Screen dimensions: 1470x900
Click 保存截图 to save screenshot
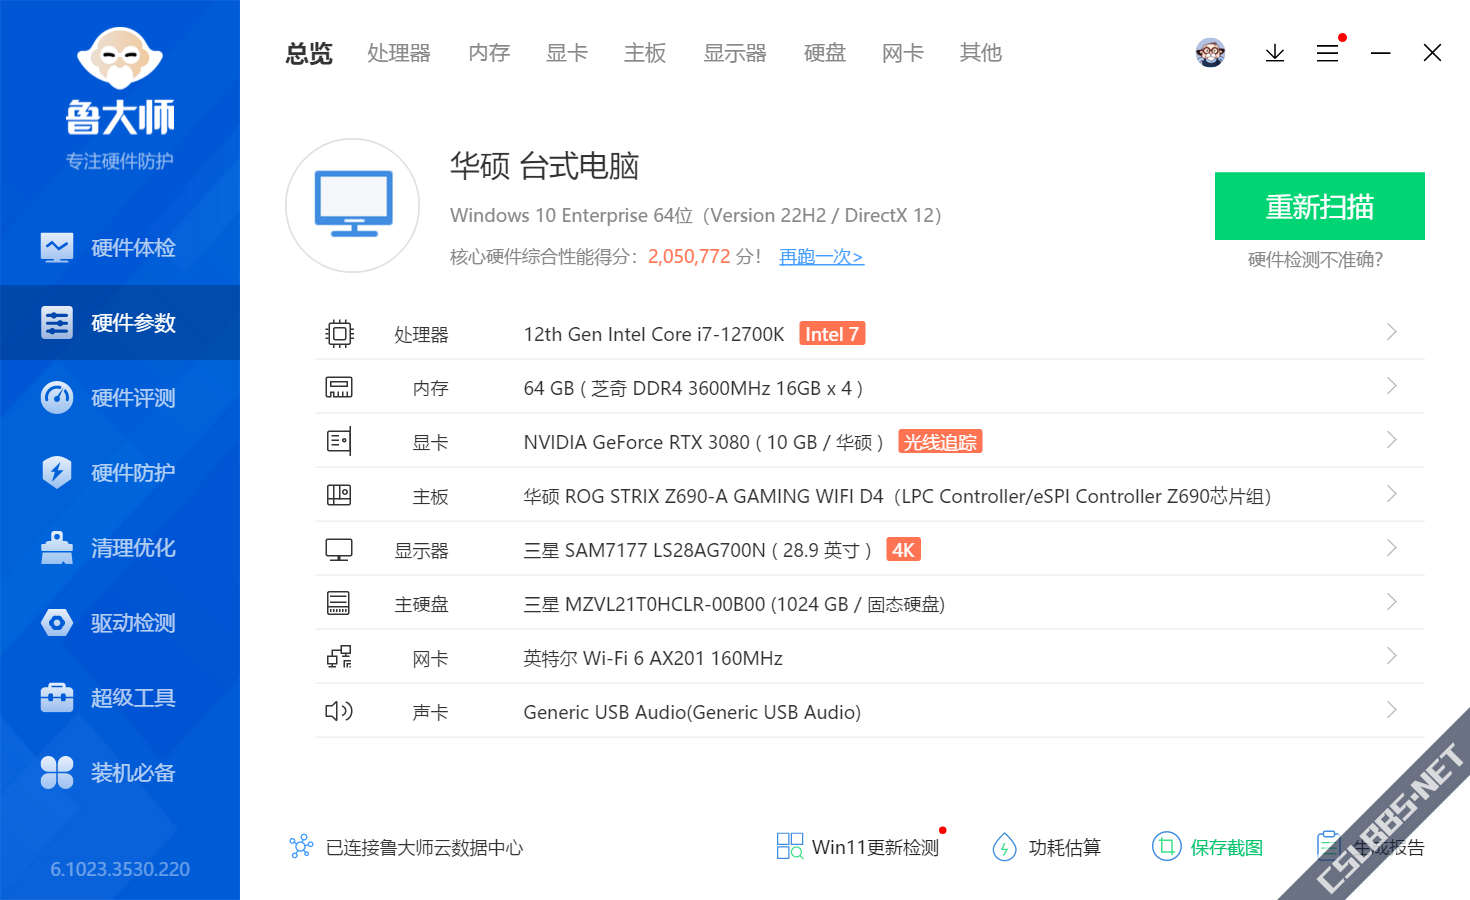(x=1207, y=847)
